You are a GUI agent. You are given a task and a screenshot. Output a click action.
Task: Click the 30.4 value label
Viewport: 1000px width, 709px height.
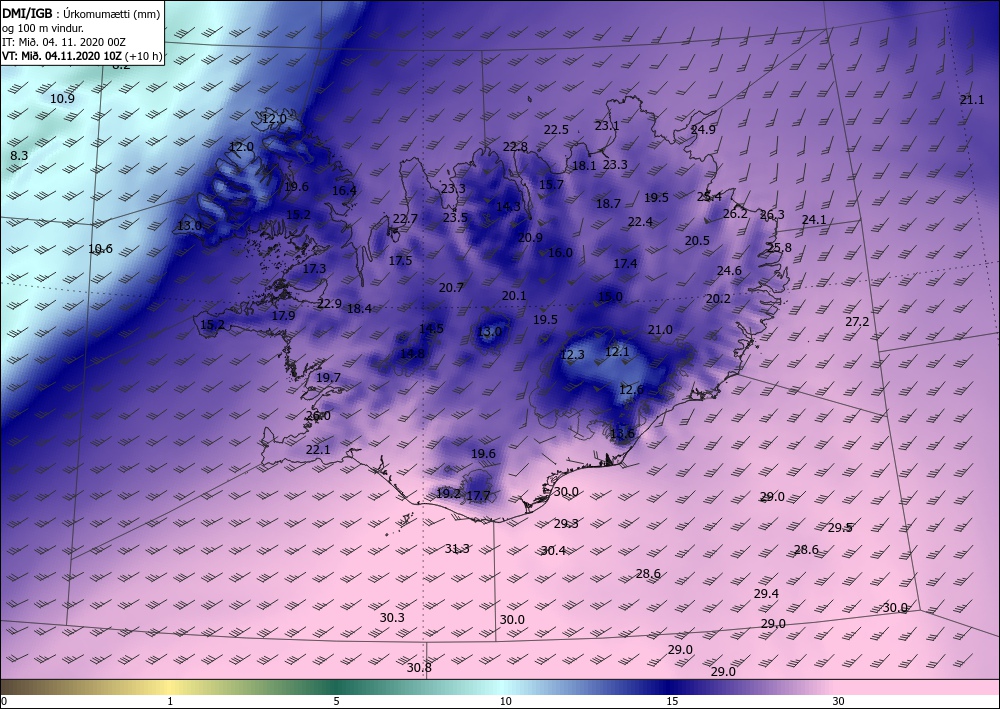tap(553, 551)
